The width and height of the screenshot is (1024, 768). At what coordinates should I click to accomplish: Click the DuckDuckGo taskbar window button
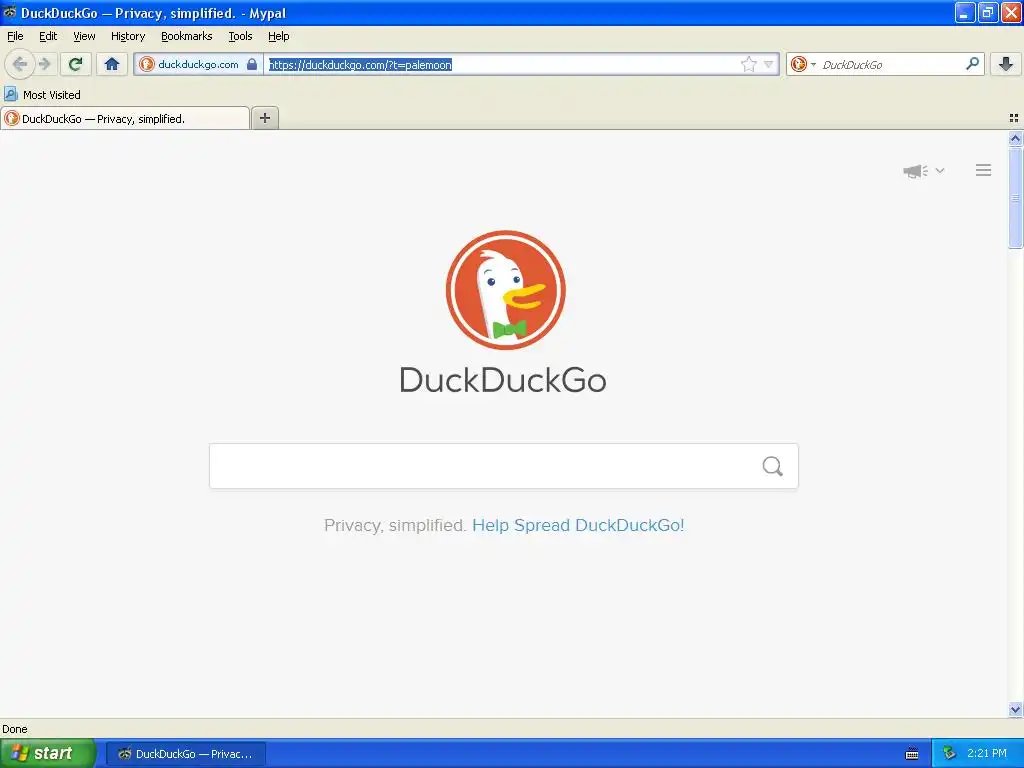tap(185, 754)
